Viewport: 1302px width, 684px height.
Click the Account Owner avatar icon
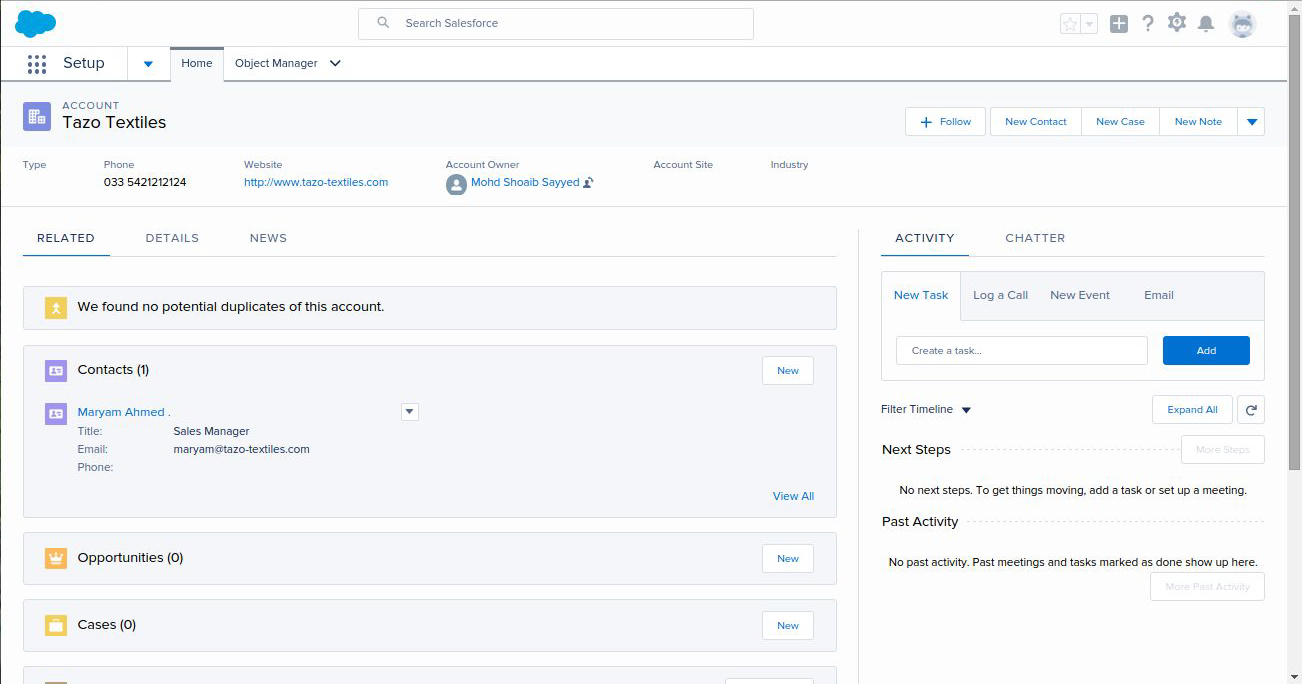tap(456, 184)
